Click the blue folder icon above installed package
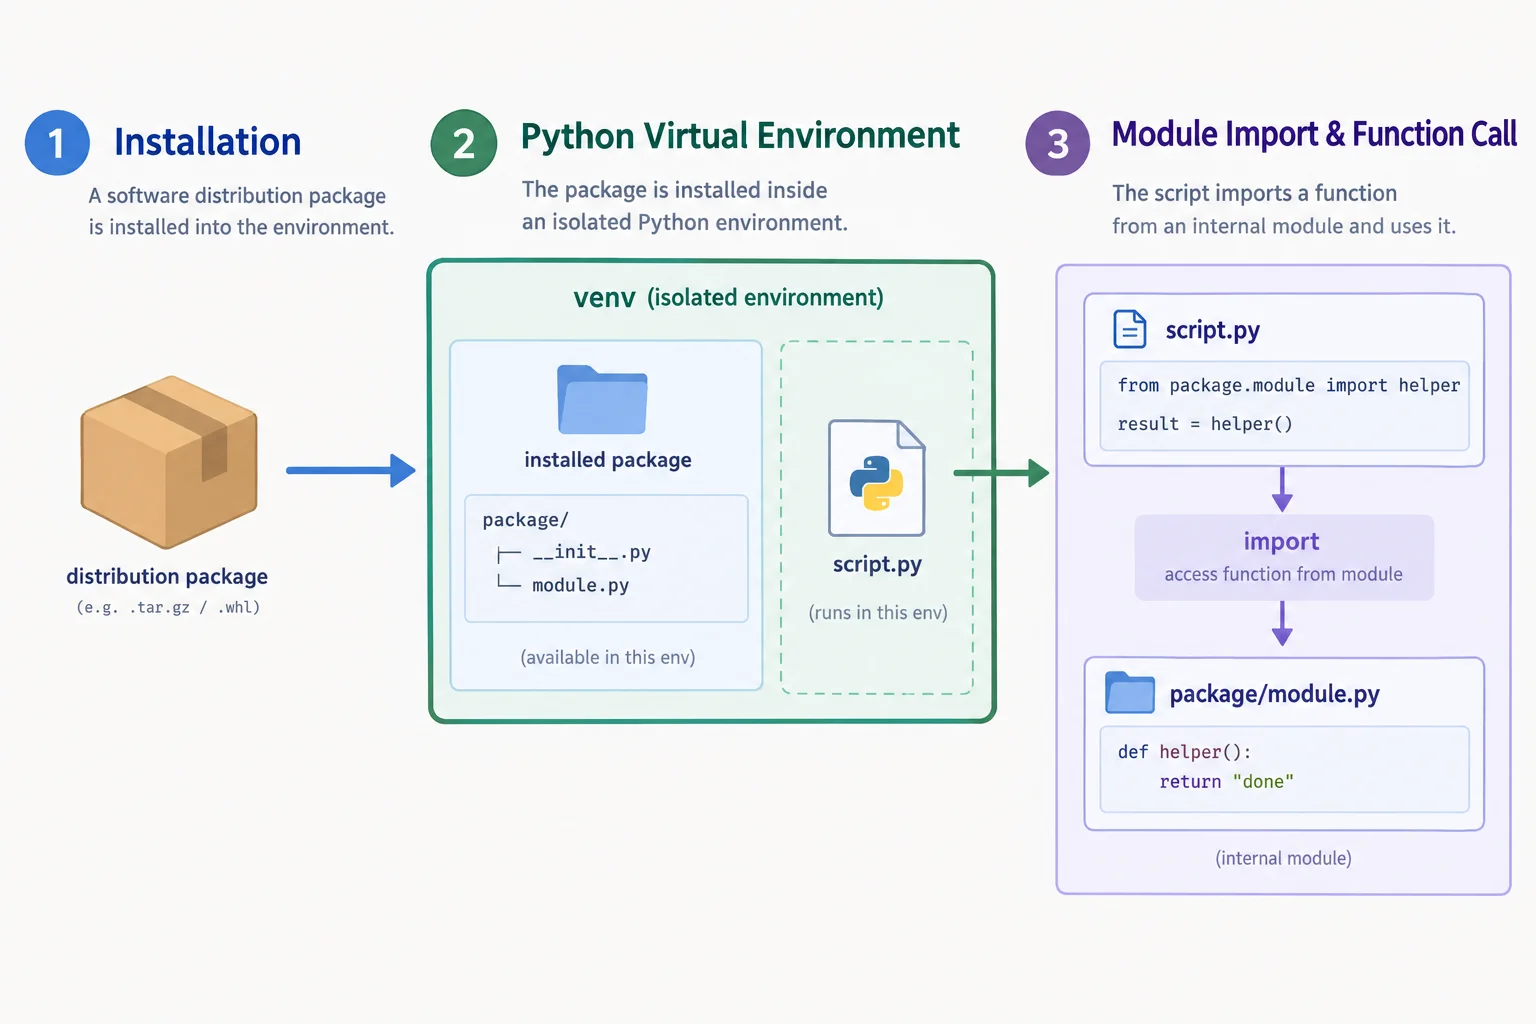1536x1024 pixels. (602, 400)
